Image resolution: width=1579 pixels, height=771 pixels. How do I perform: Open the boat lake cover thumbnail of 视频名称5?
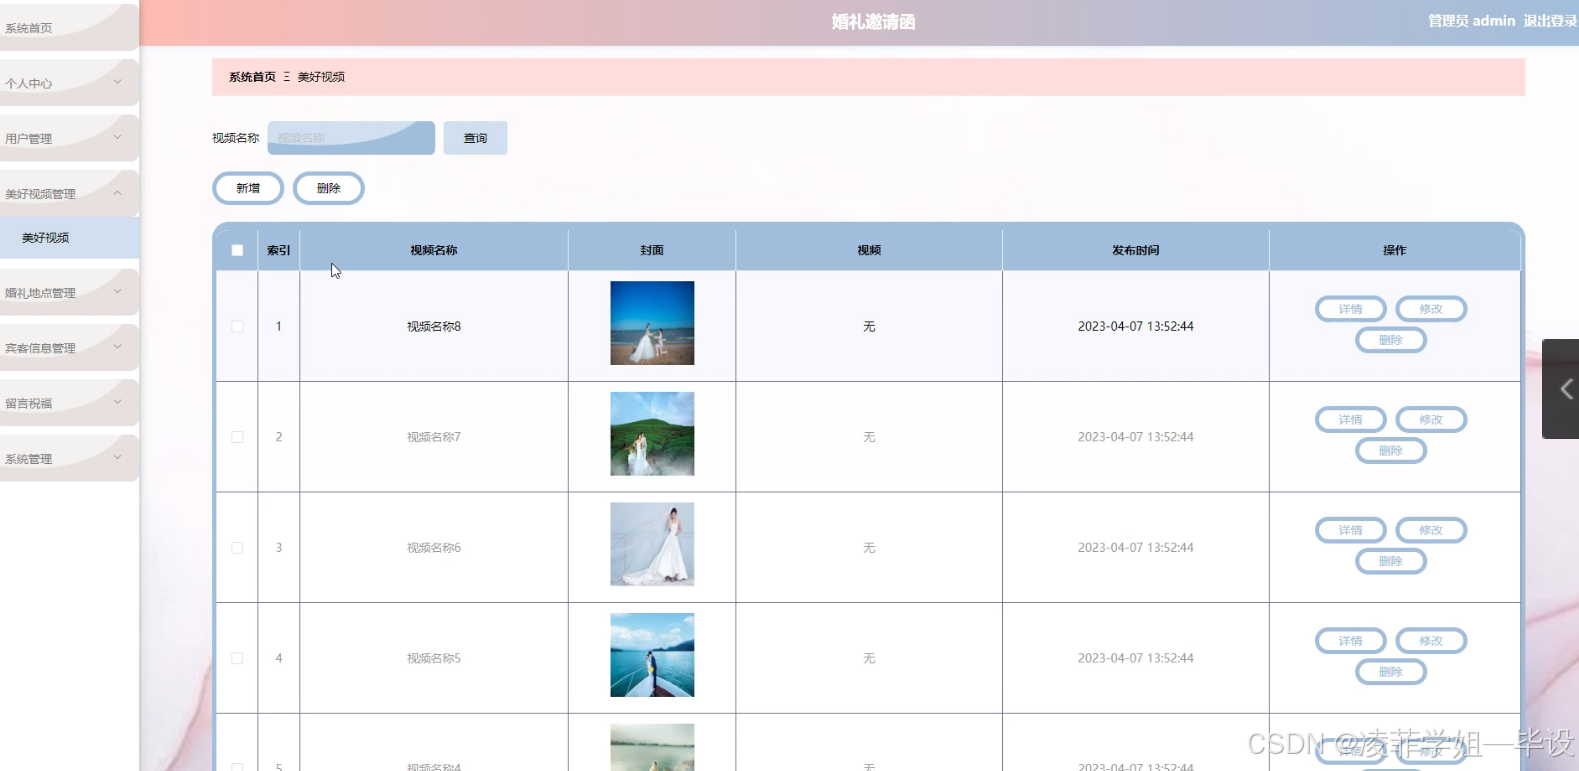(x=652, y=655)
